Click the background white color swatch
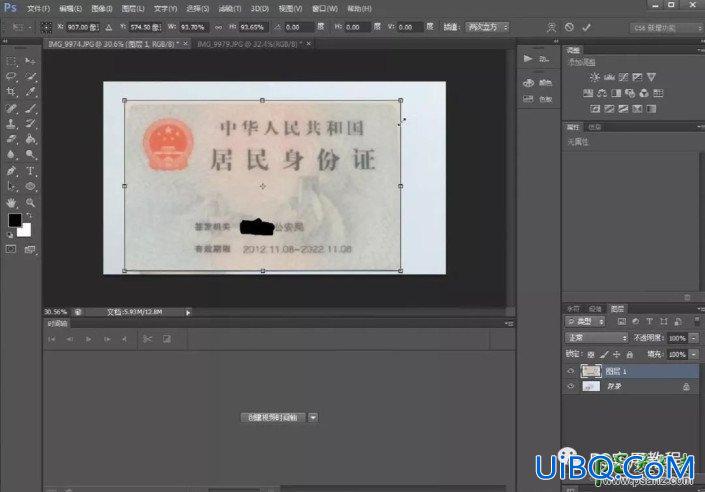 click(x=25, y=230)
